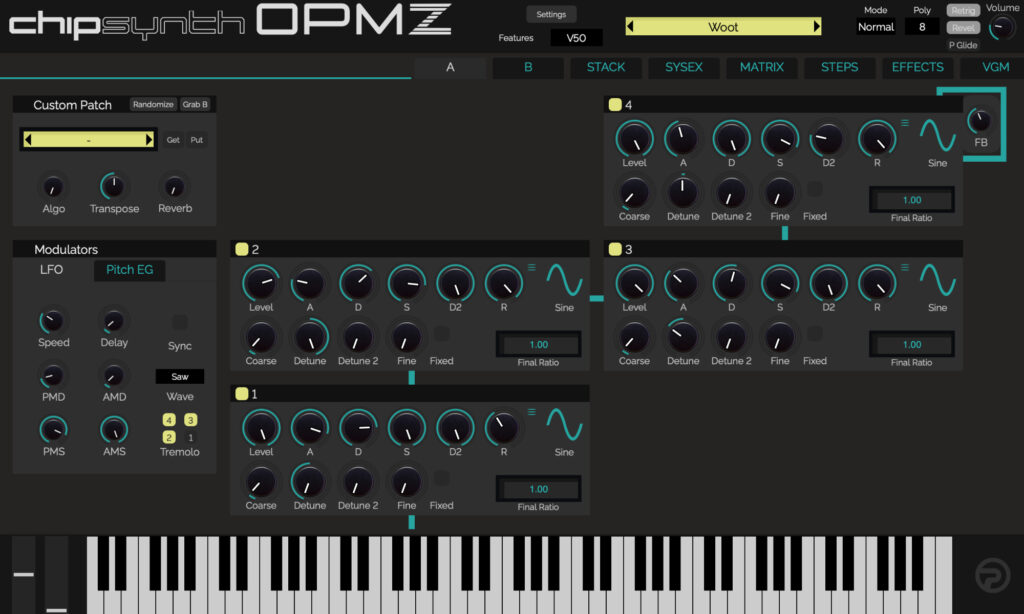Click the Grab B button

195,105
